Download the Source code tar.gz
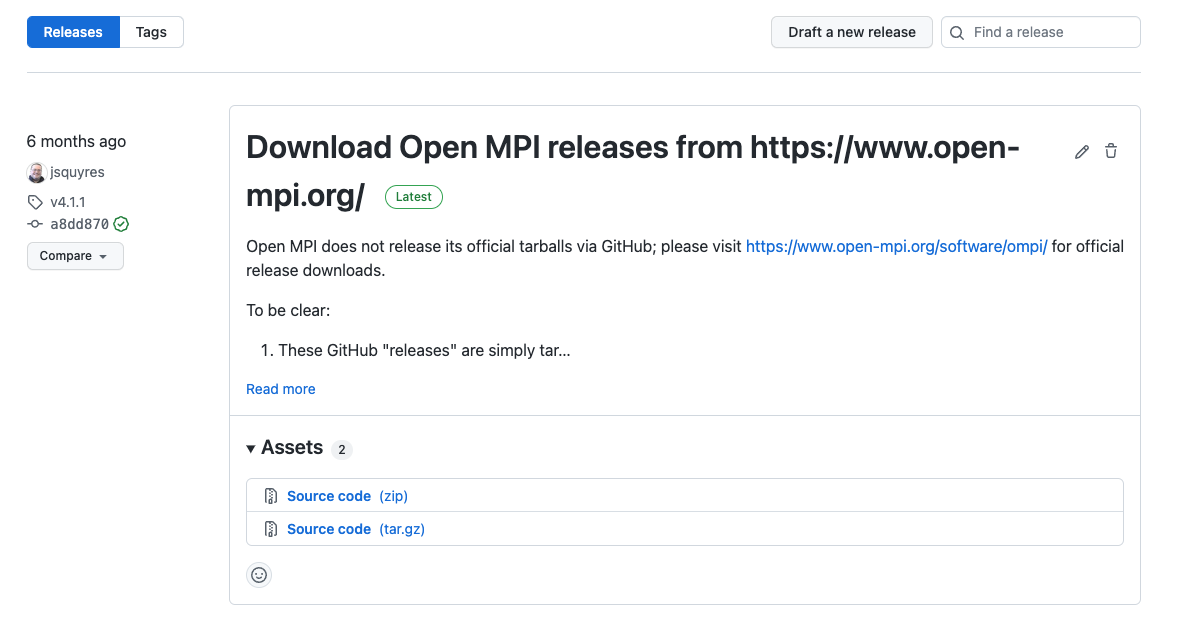Screen dimensions: 1197x629 click(x=329, y=529)
